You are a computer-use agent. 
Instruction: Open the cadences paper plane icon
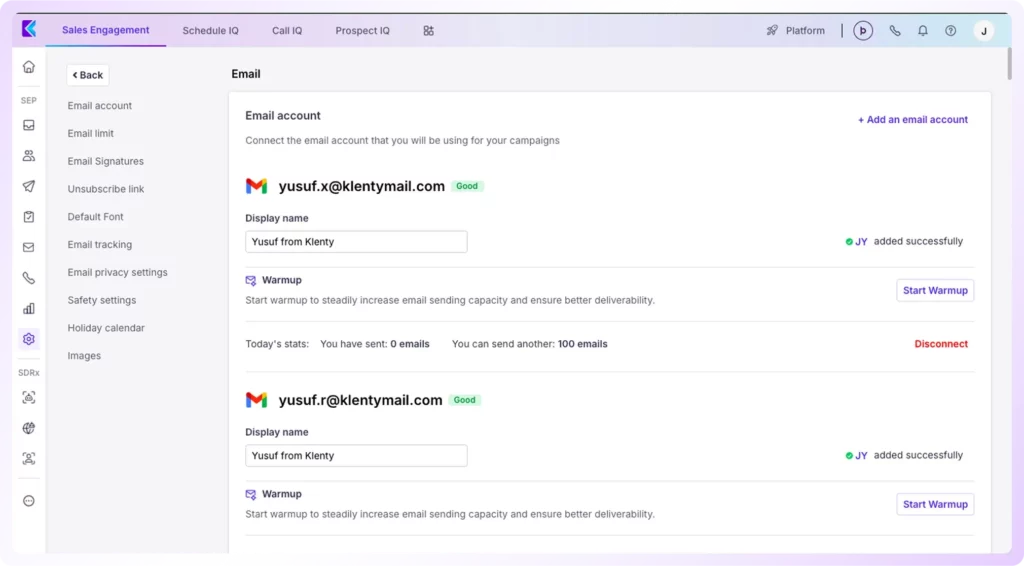29,186
